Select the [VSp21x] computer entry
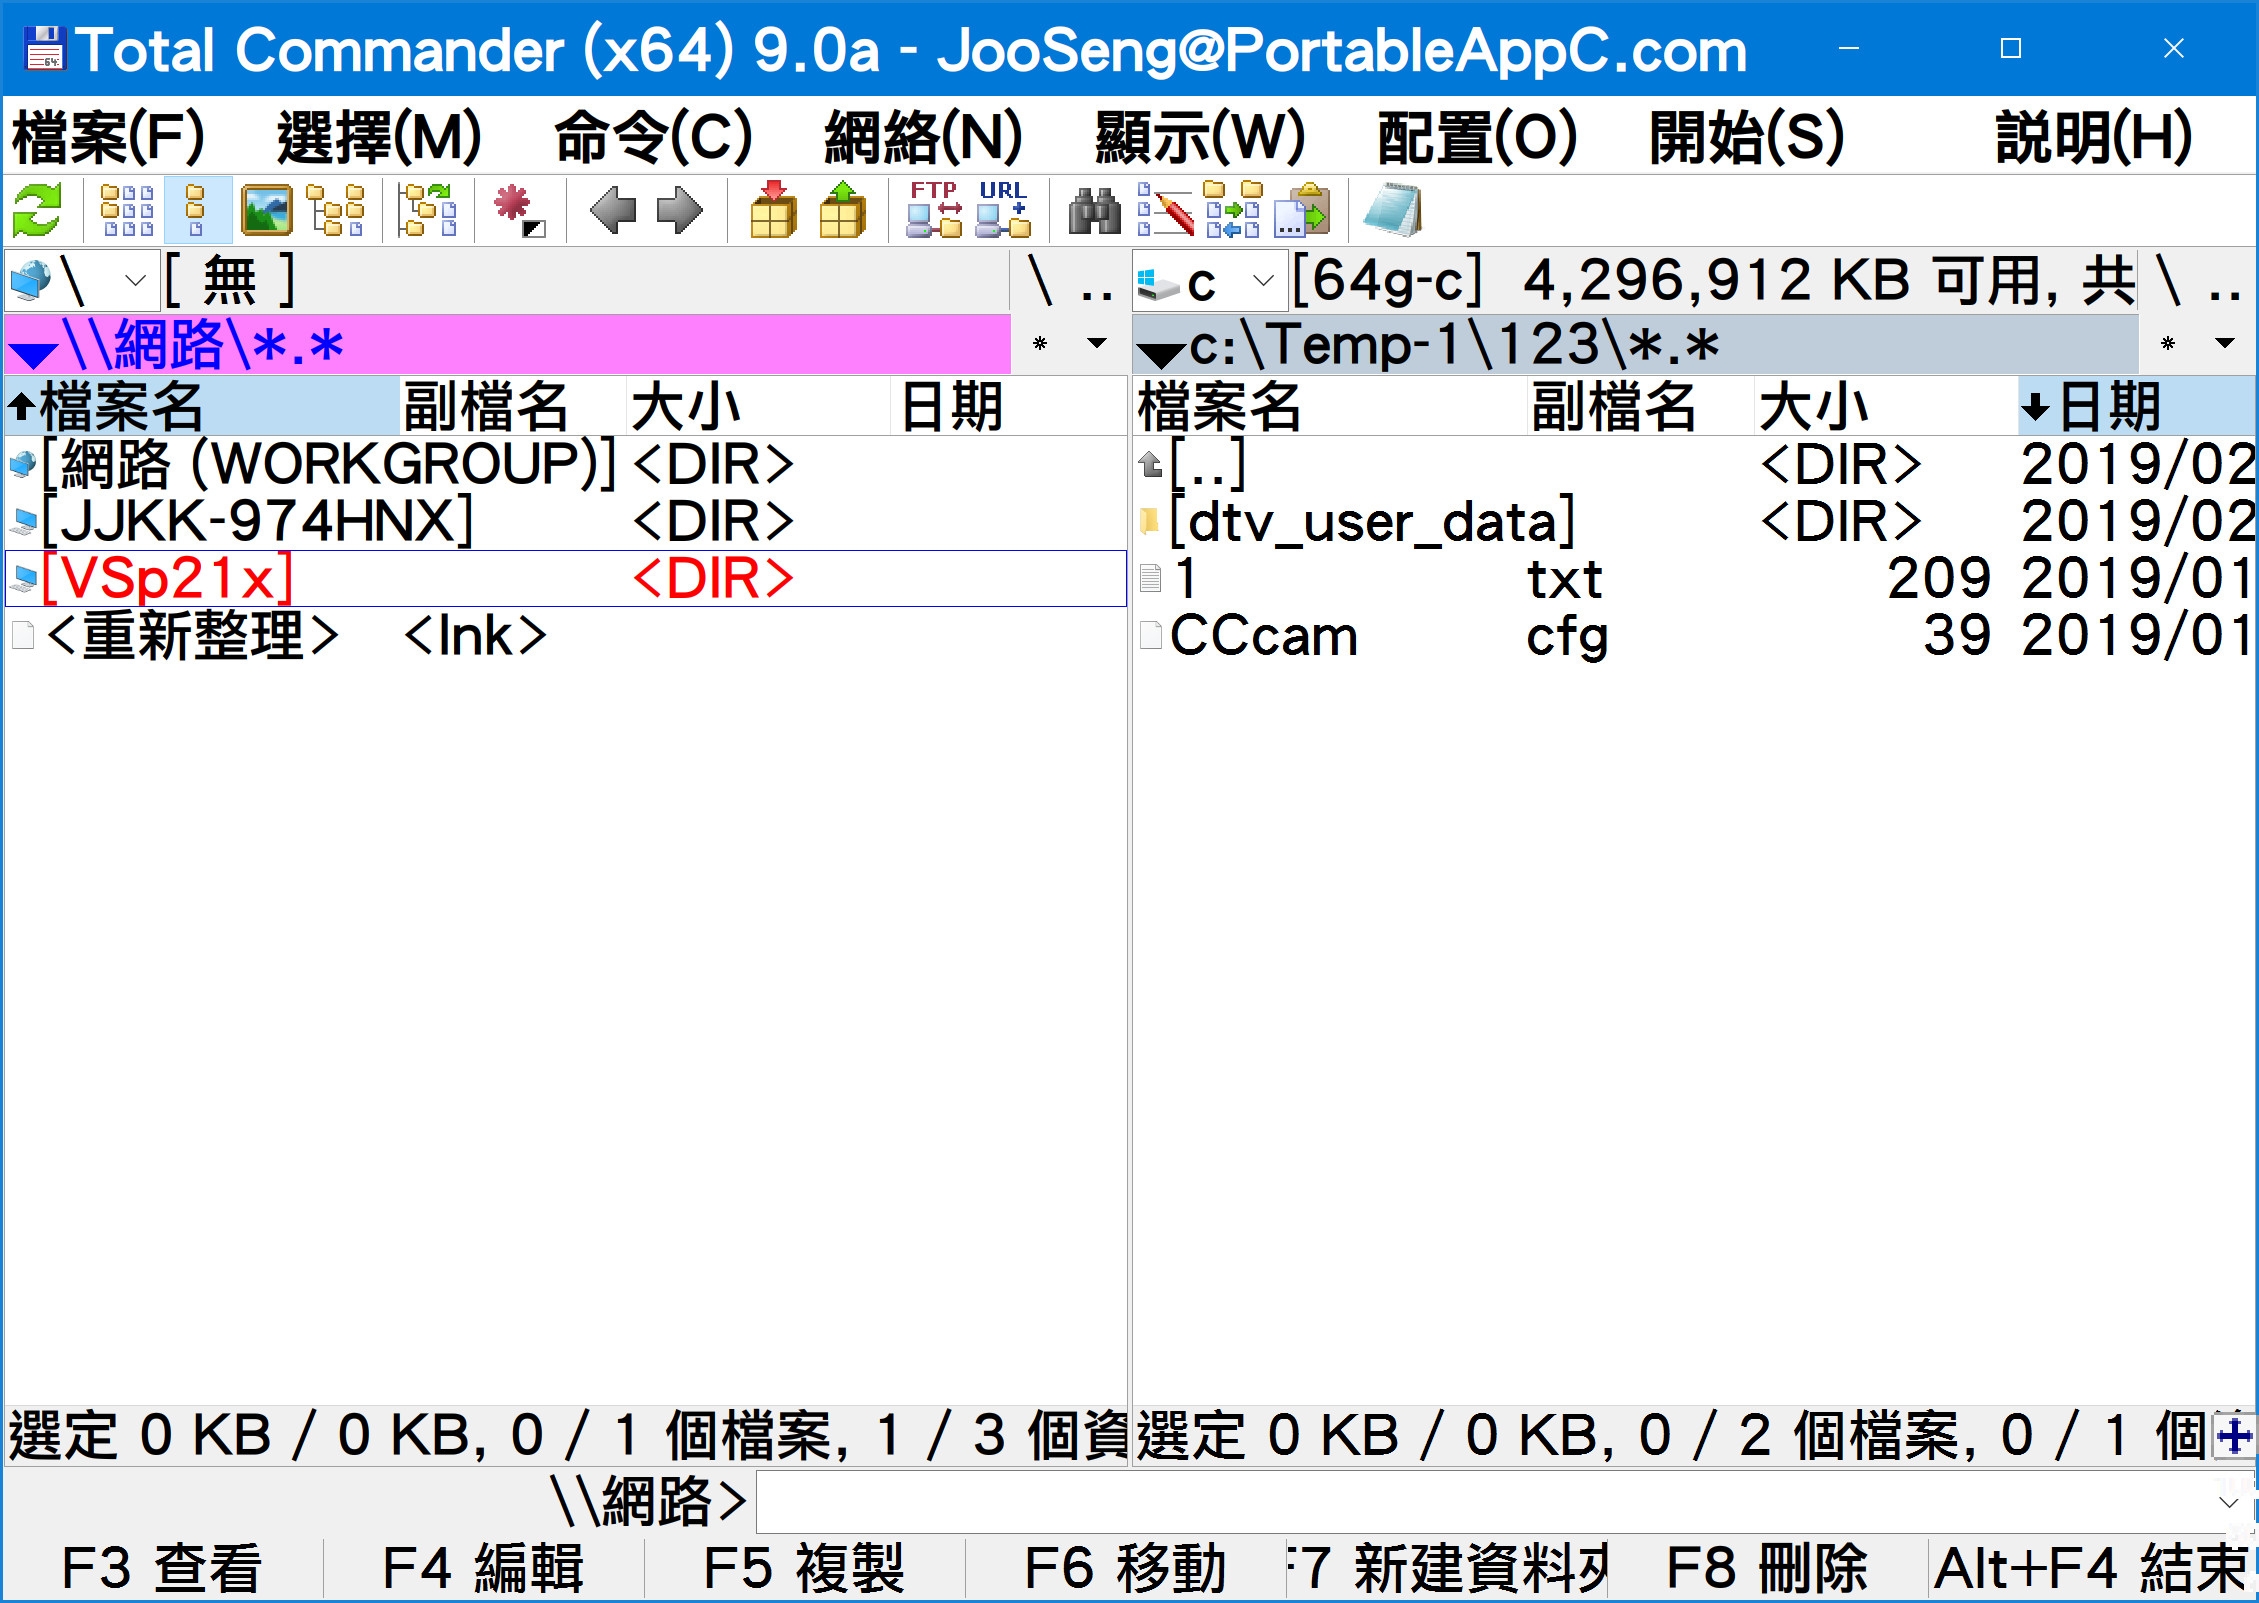 point(566,578)
